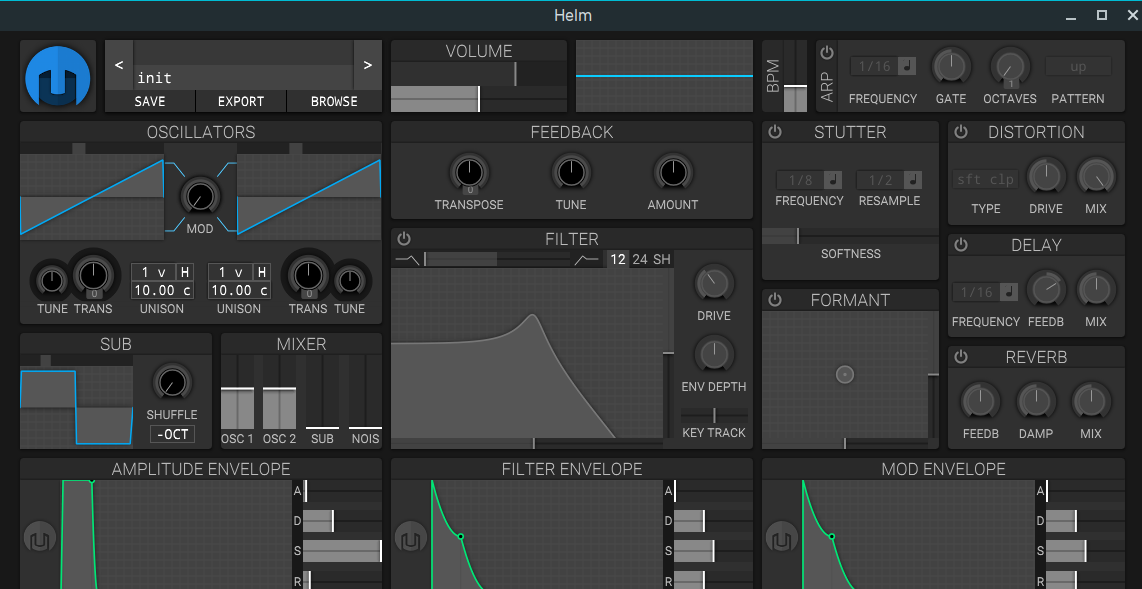Image resolution: width=1142 pixels, height=589 pixels.
Task: Click the formant XY pad handle
Action: 844,374
